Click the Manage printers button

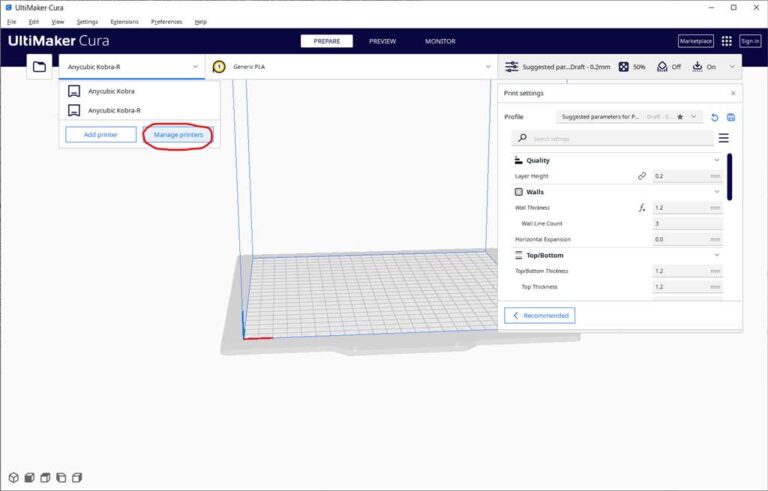[x=178, y=135]
